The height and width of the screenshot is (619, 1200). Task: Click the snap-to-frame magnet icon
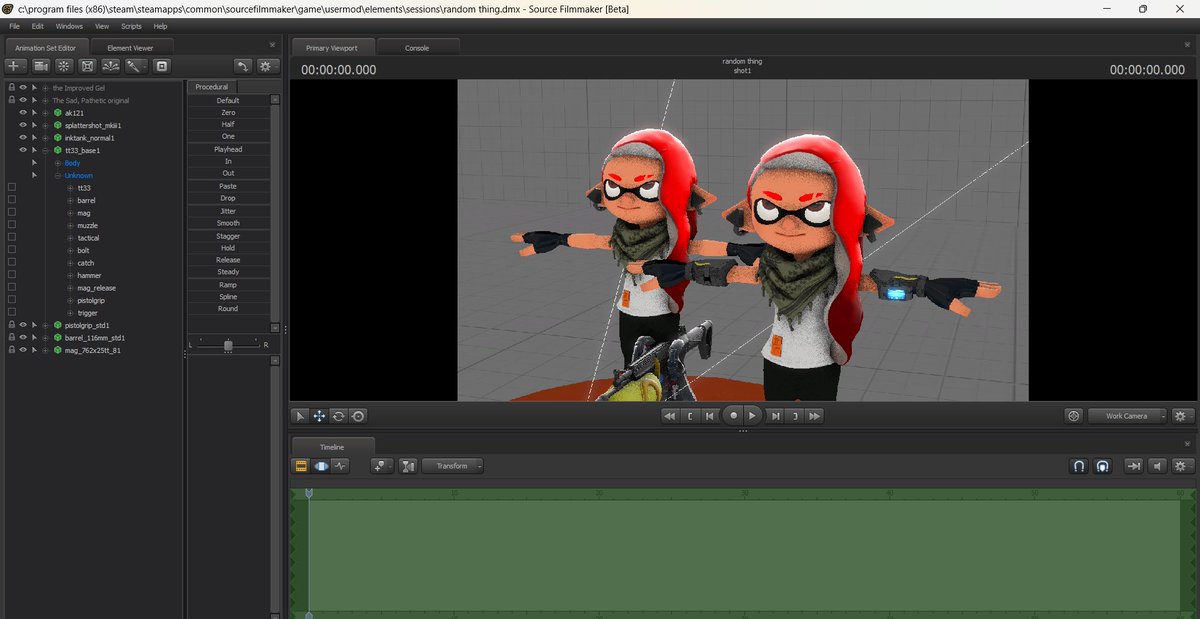pyautogui.click(x=1102, y=466)
